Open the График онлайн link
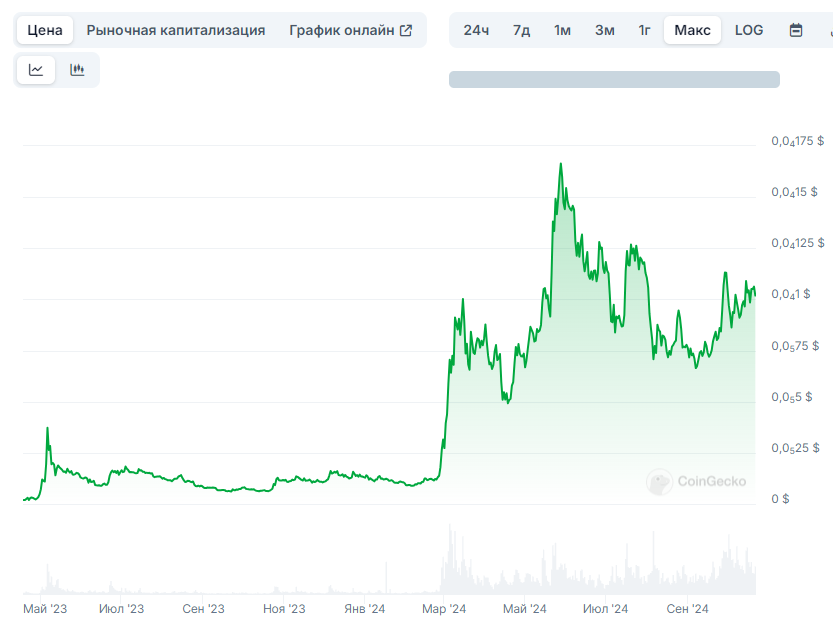The width and height of the screenshot is (833, 626). (342, 30)
